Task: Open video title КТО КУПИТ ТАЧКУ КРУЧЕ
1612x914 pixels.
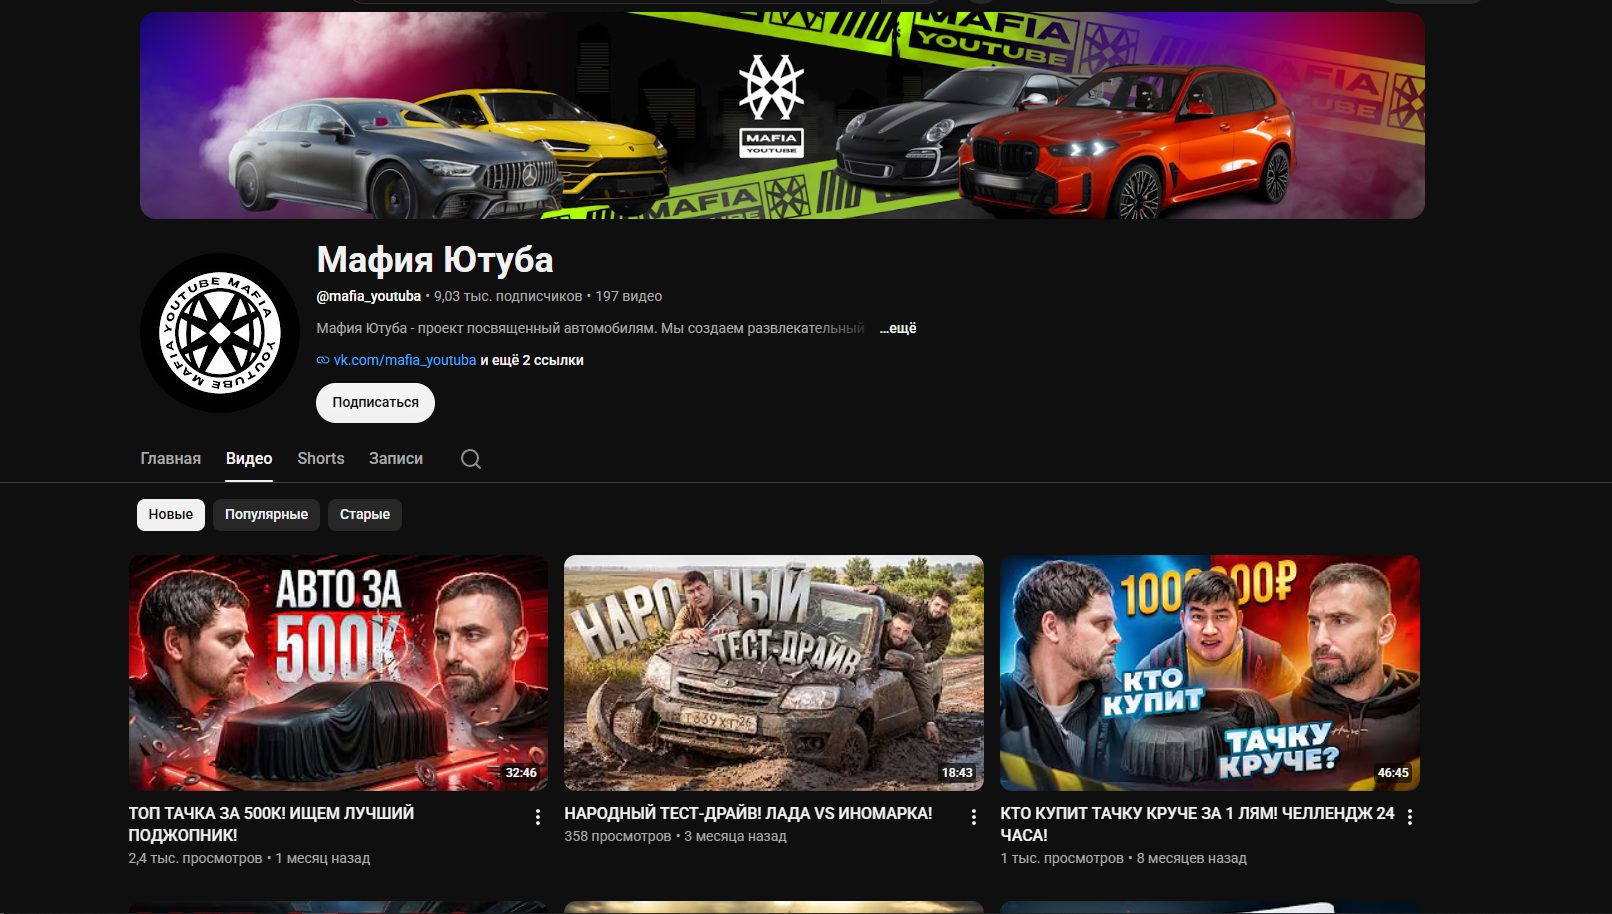Action: (x=1197, y=824)
